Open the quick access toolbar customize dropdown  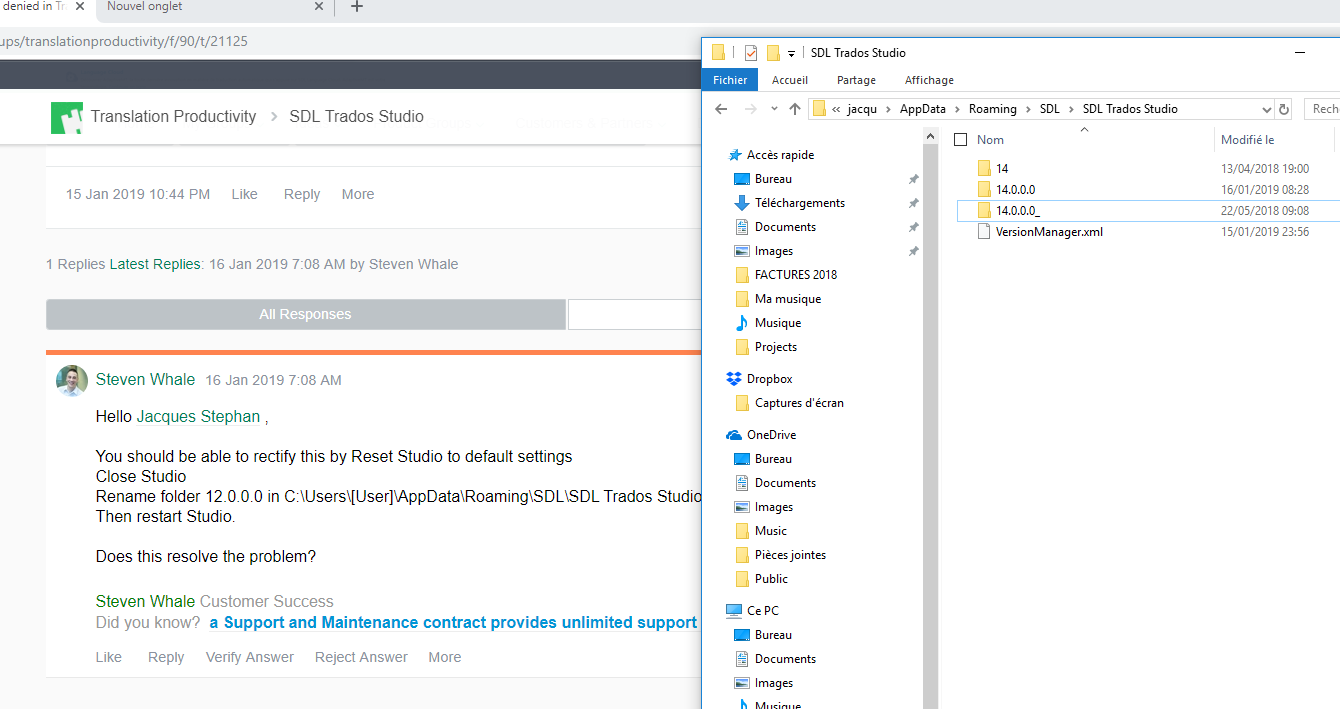[791, 53]
